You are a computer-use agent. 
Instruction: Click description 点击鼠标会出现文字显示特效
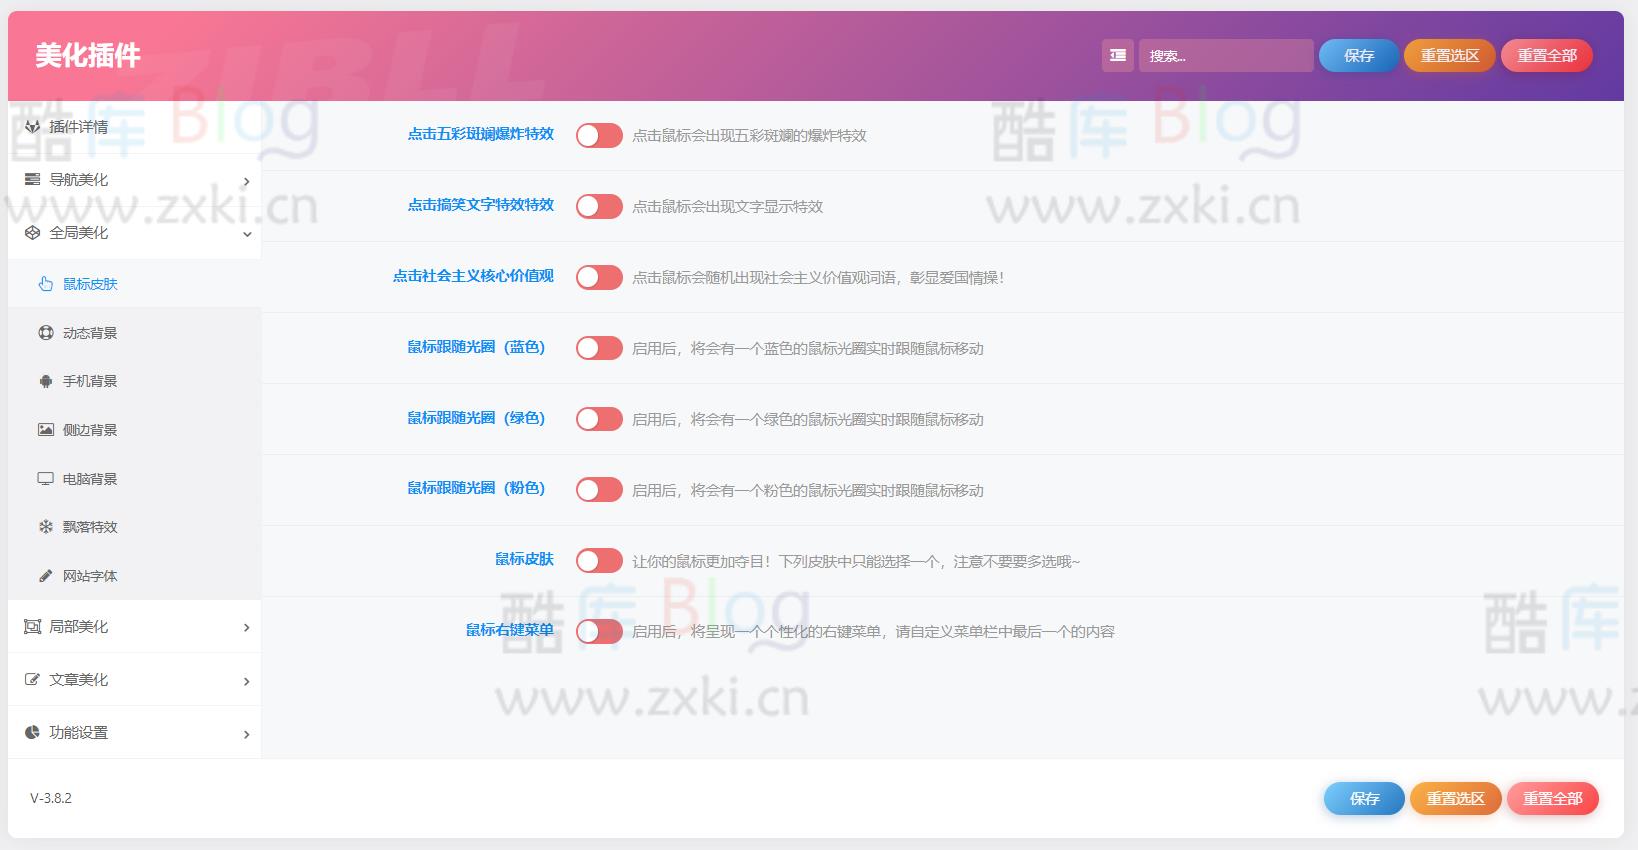pos(728,207)
